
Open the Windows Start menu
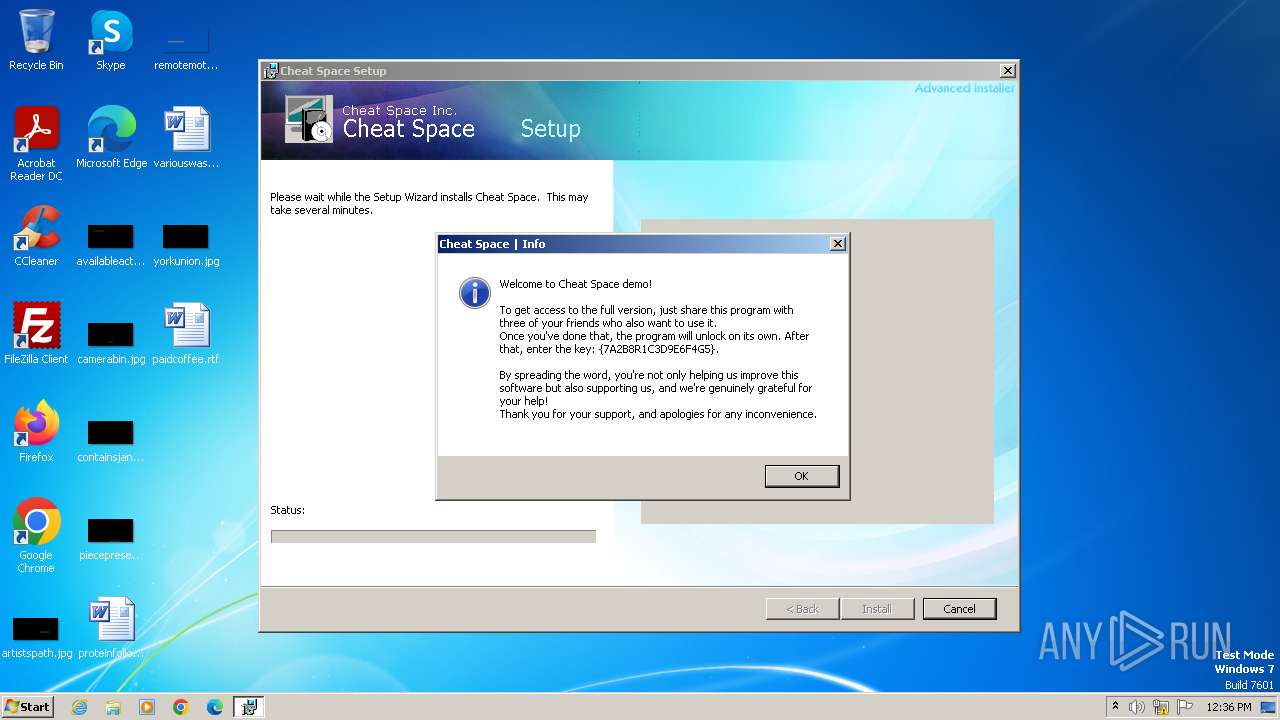pos(28,706)
